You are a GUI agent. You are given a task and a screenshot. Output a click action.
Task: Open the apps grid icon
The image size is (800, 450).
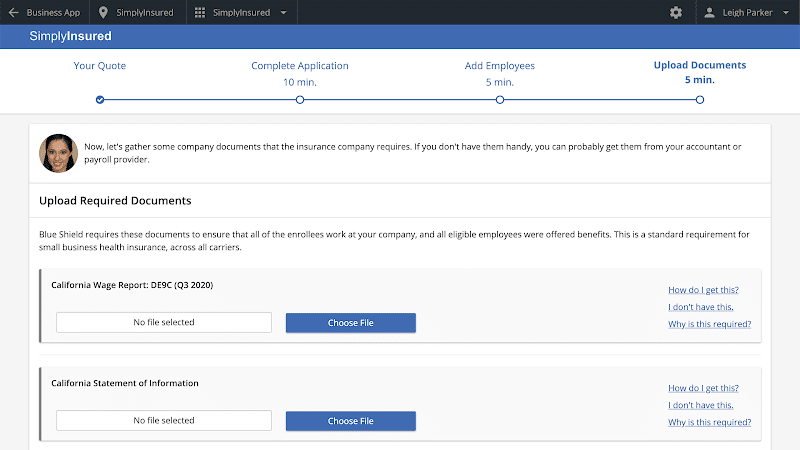point(200,13)
